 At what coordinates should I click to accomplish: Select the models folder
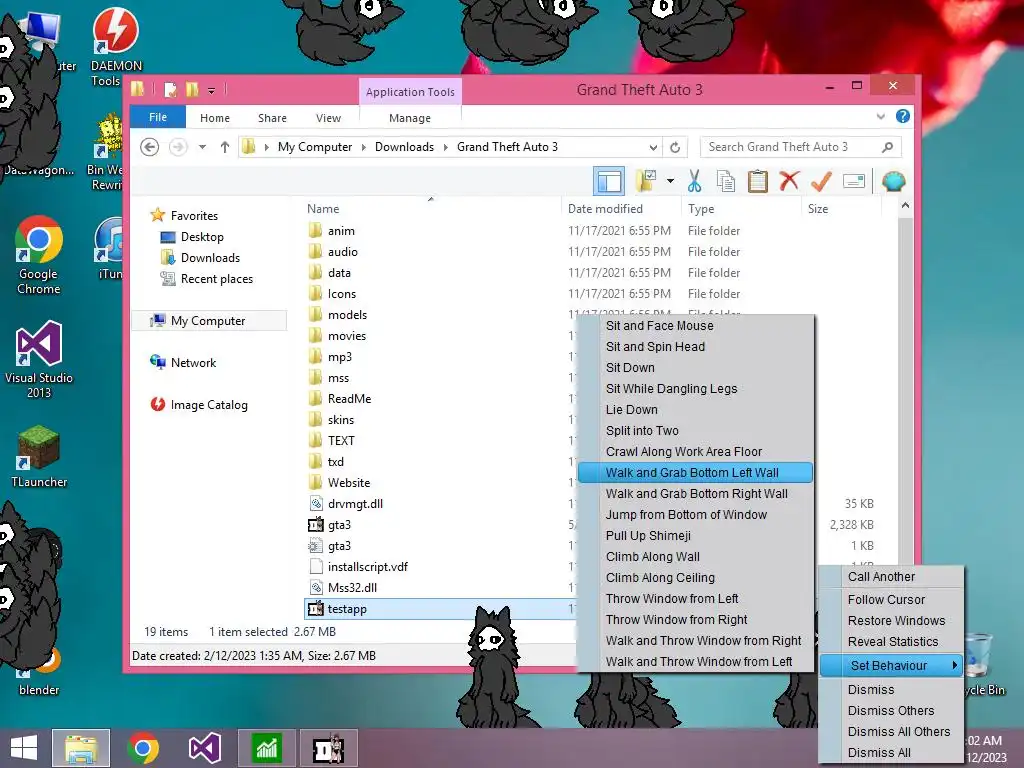(347, 315)
